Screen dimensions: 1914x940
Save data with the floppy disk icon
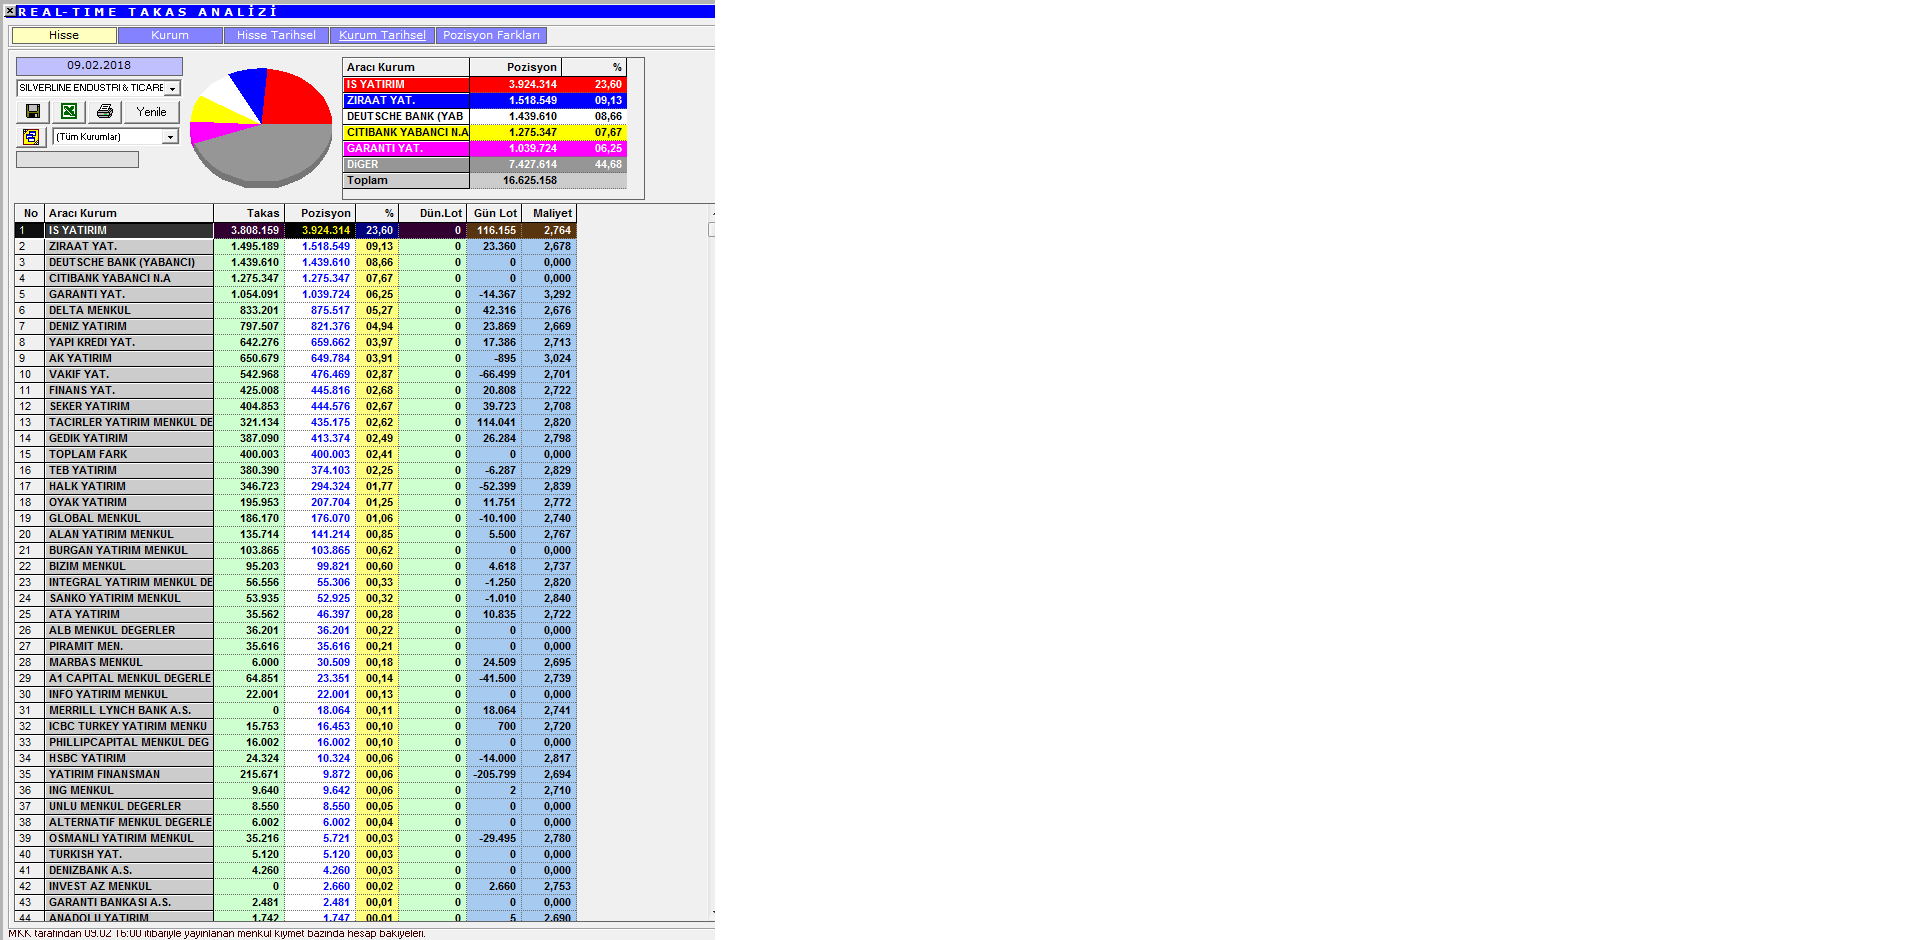pos(33,111)
